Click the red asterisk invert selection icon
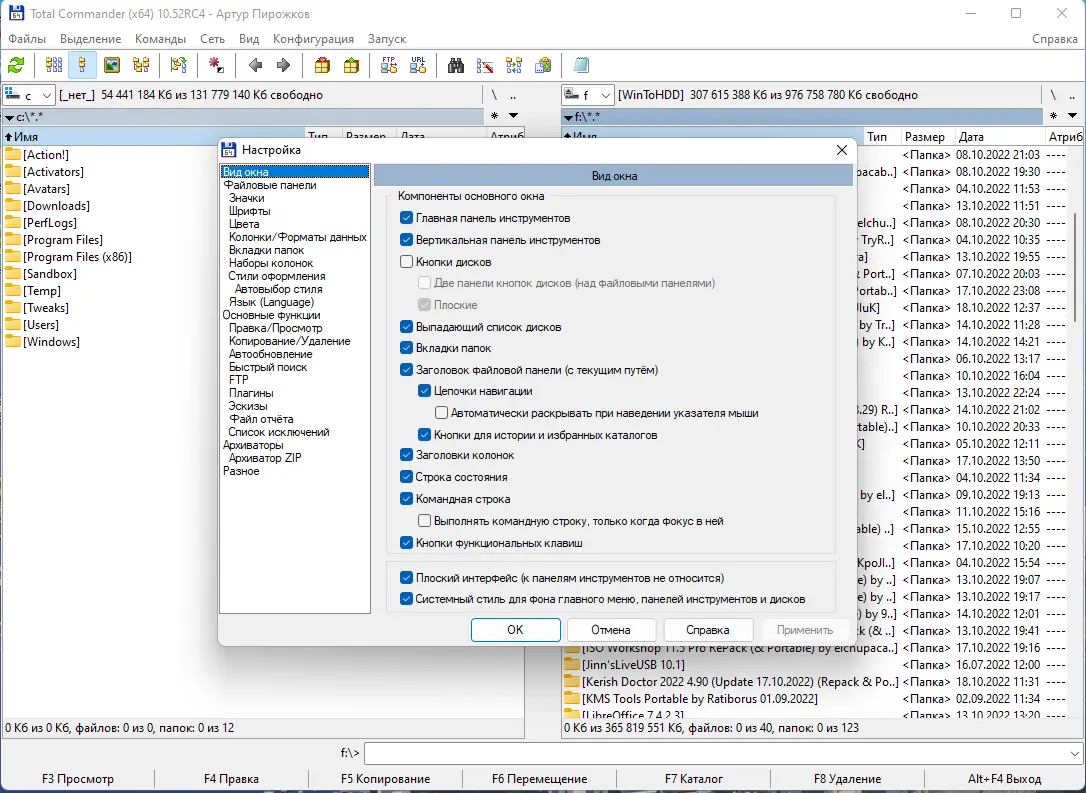 (216, 66)
